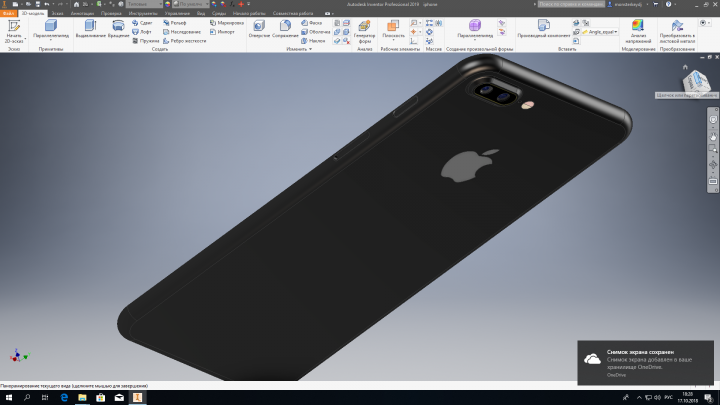720x405 pixels.
Task: Click the ViewCube
Action: [x=697, y=82]
